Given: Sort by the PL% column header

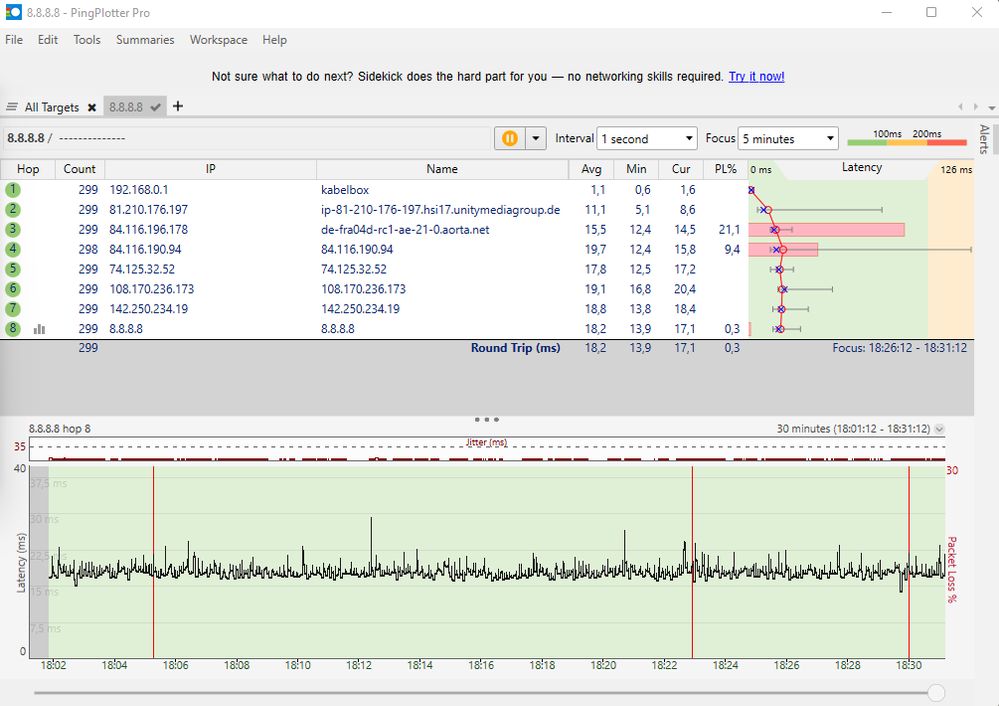Looking at the screenshot, I should (x=725, y=169).
